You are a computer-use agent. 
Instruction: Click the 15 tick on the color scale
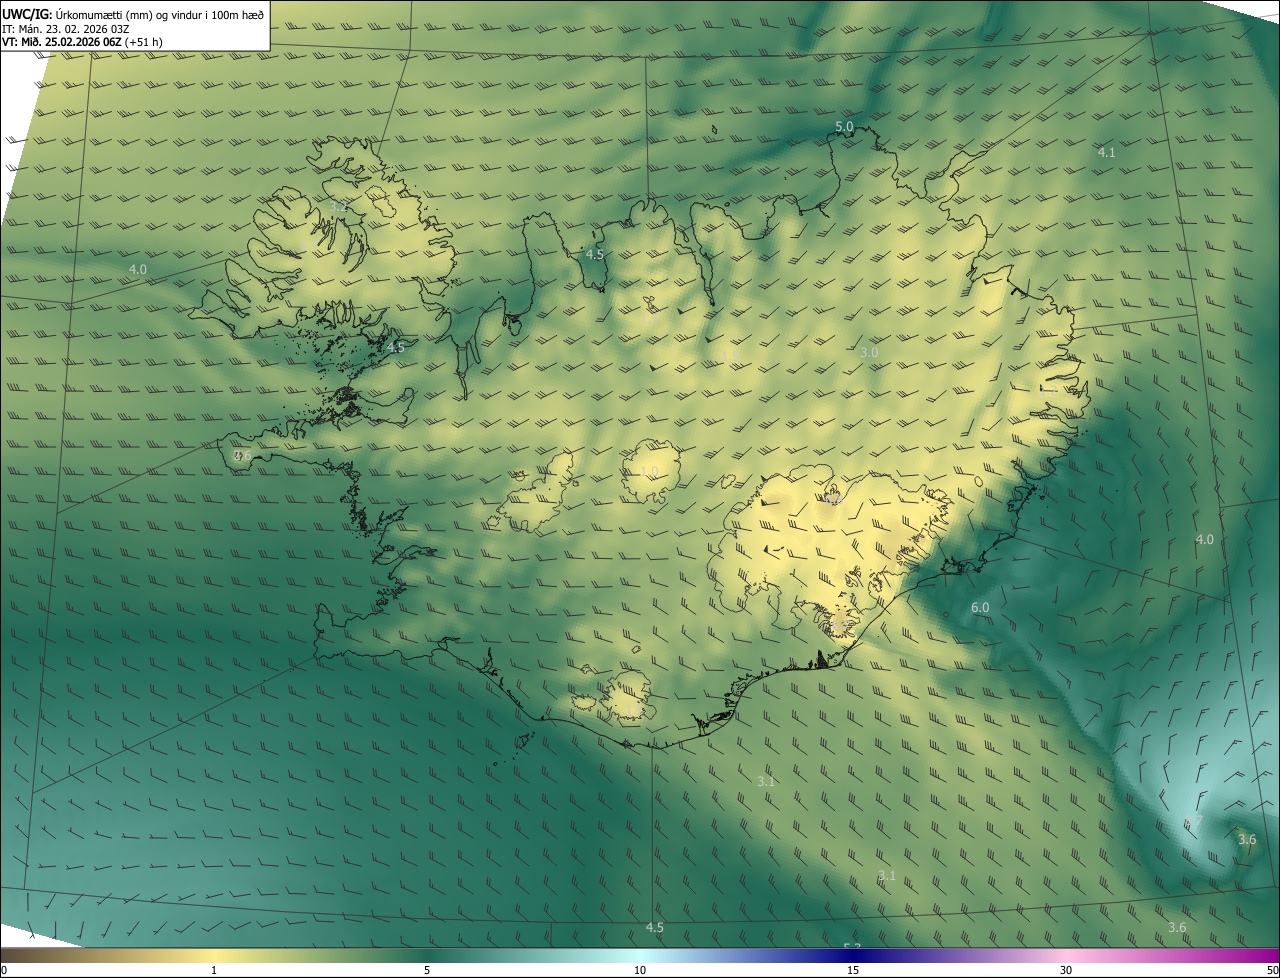(853, 970)
